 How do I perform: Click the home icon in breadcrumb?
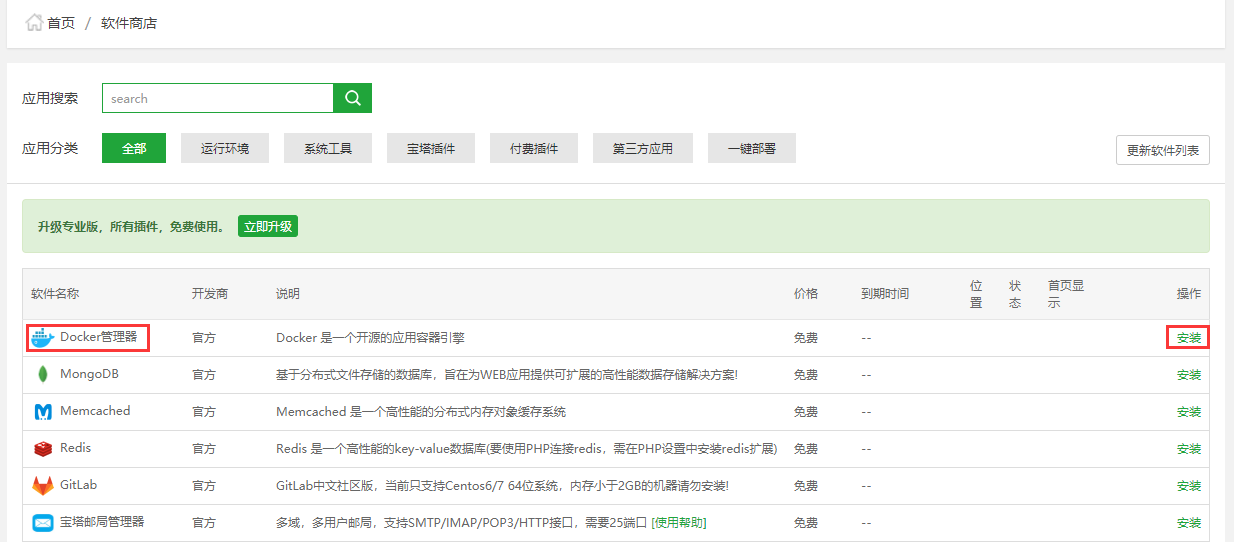pos(34,22)
